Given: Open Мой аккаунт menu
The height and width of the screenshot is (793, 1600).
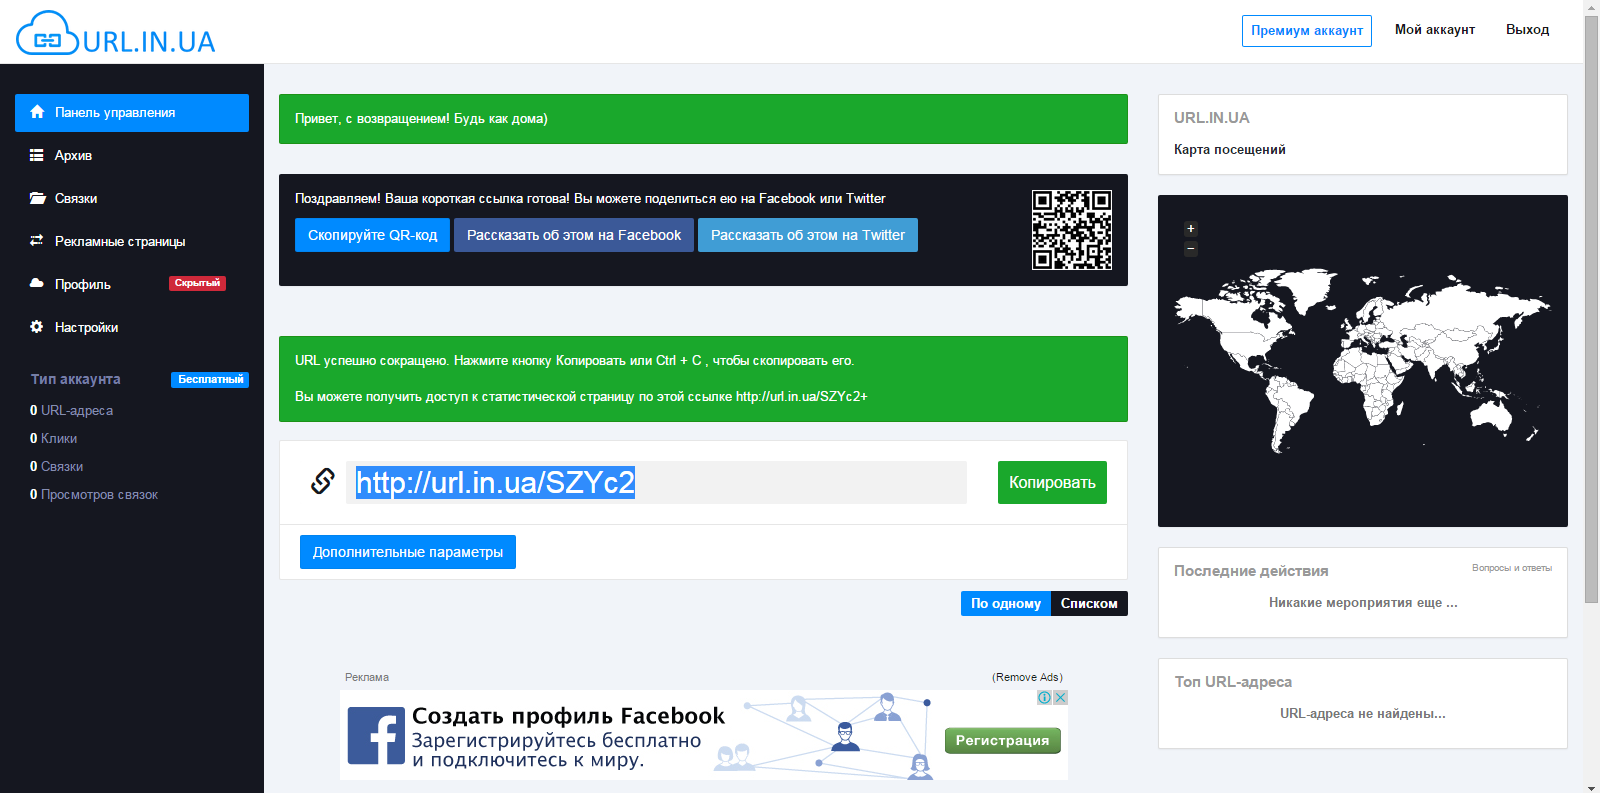Looking at the screenshot, I should point(1434,30).
